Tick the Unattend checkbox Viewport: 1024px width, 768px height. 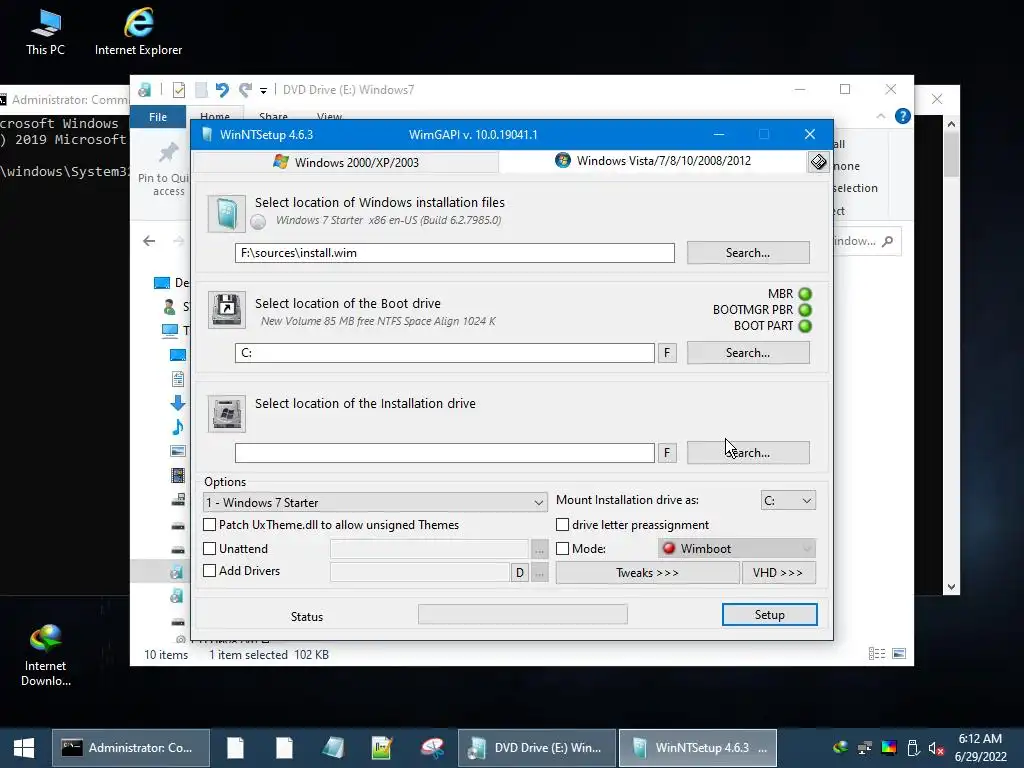(210, 549)
